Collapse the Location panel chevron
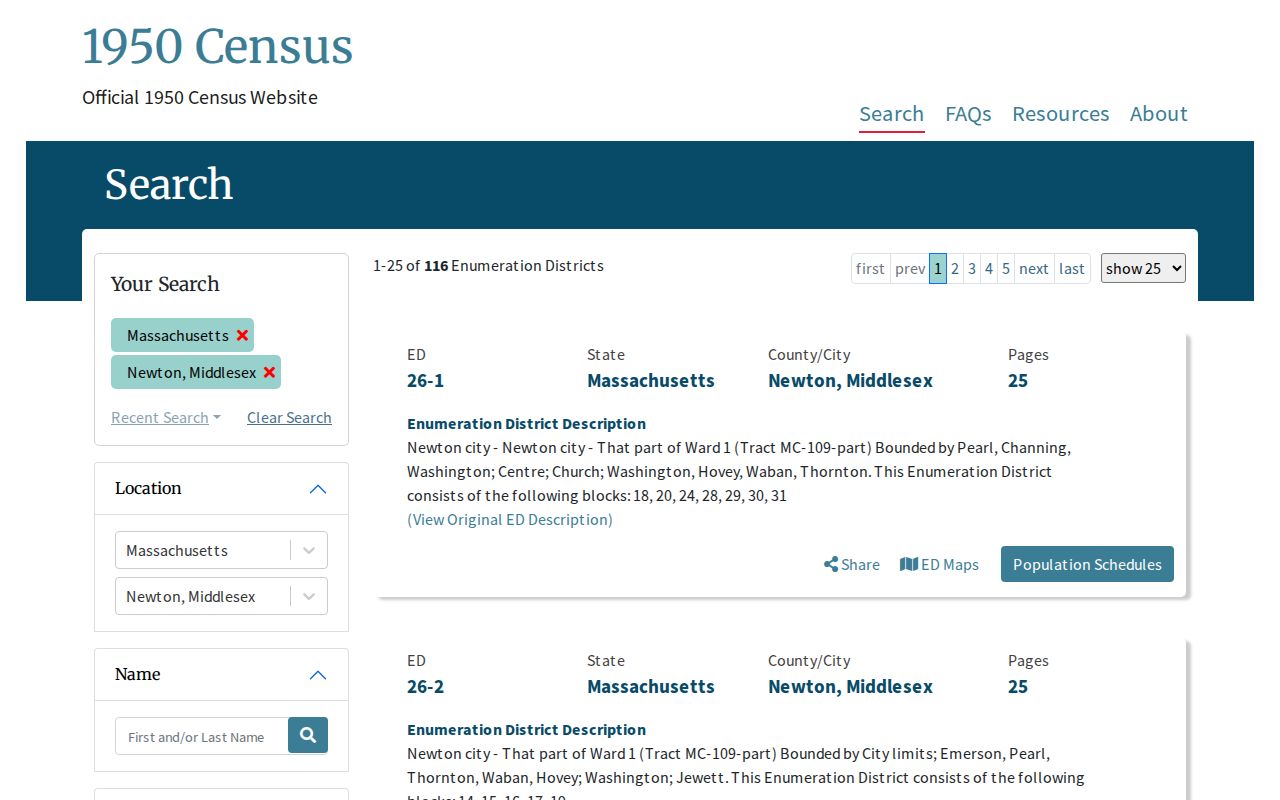Viewport: 1280px width, 800px height. pos(318,489)
